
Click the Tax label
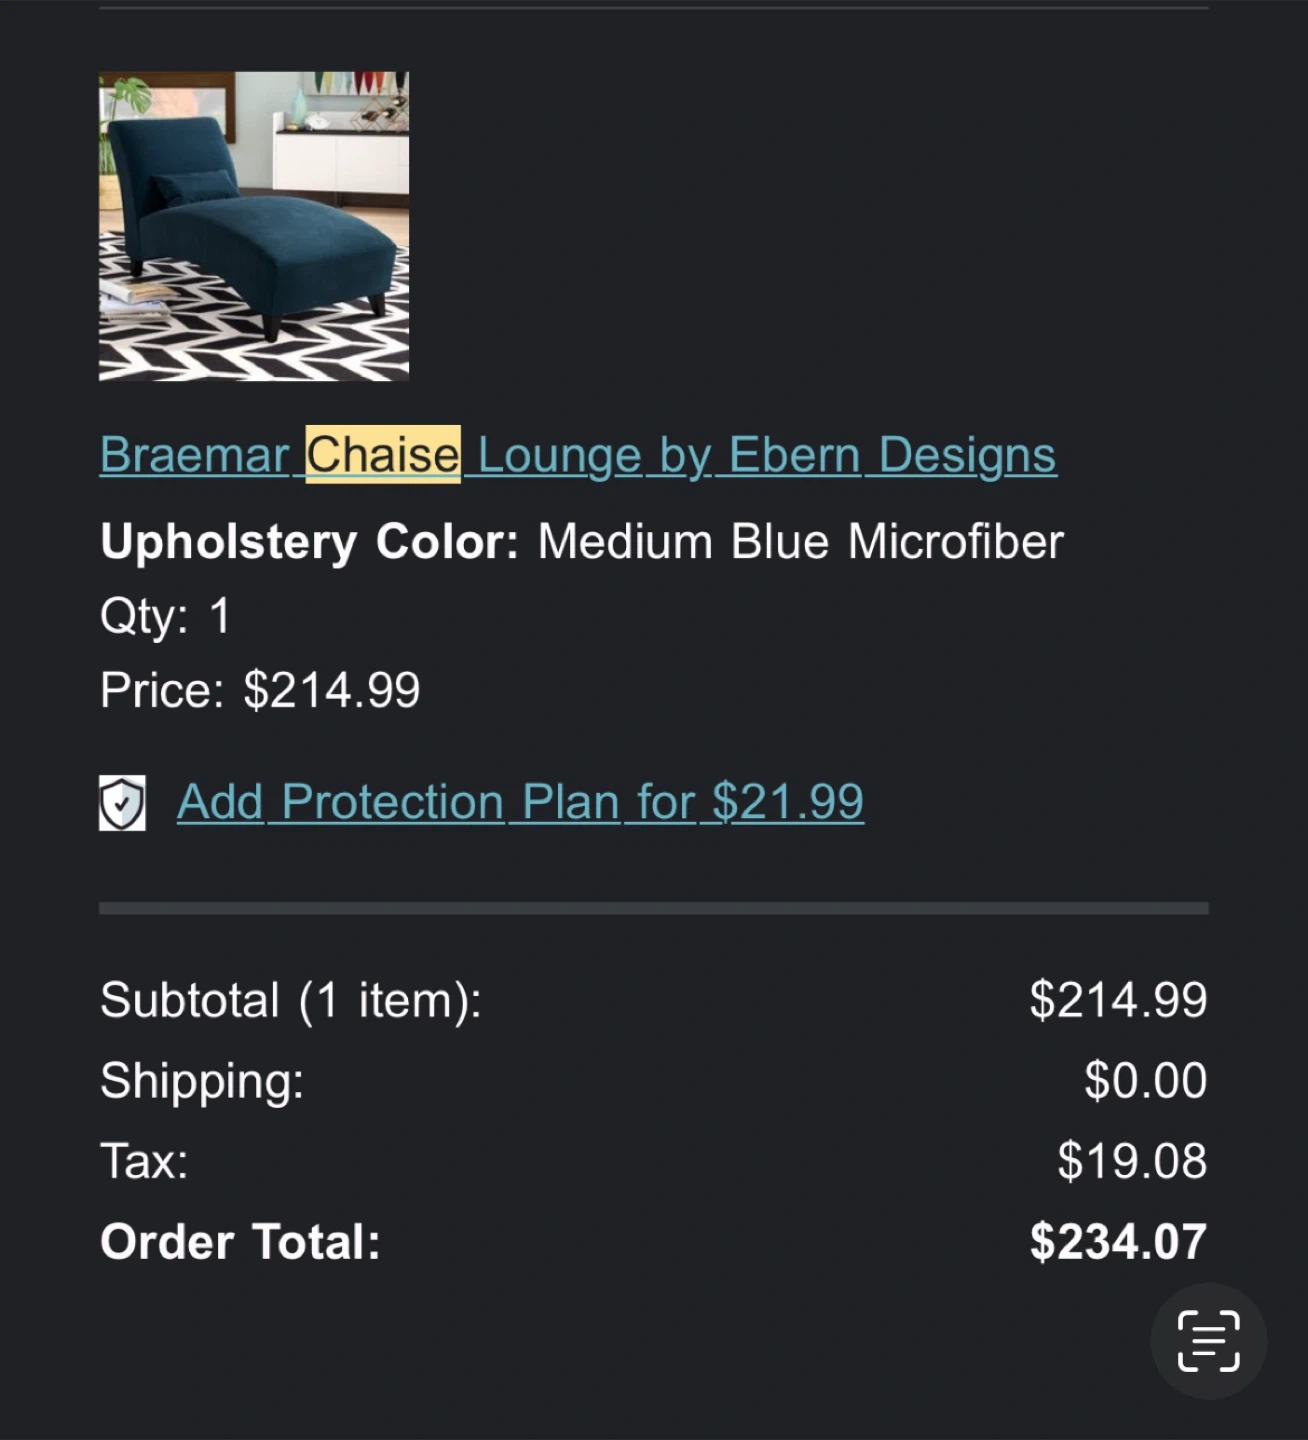tap(144, 1162)
